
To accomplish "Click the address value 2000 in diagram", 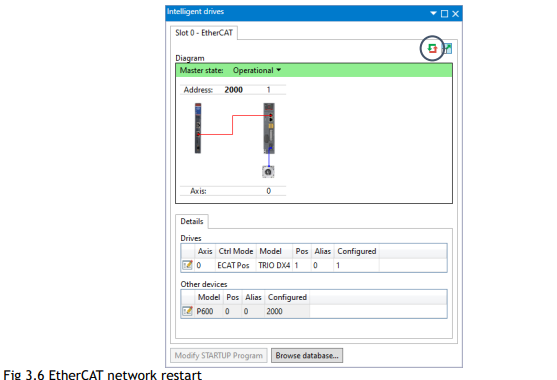I will [x=233, y=90].
